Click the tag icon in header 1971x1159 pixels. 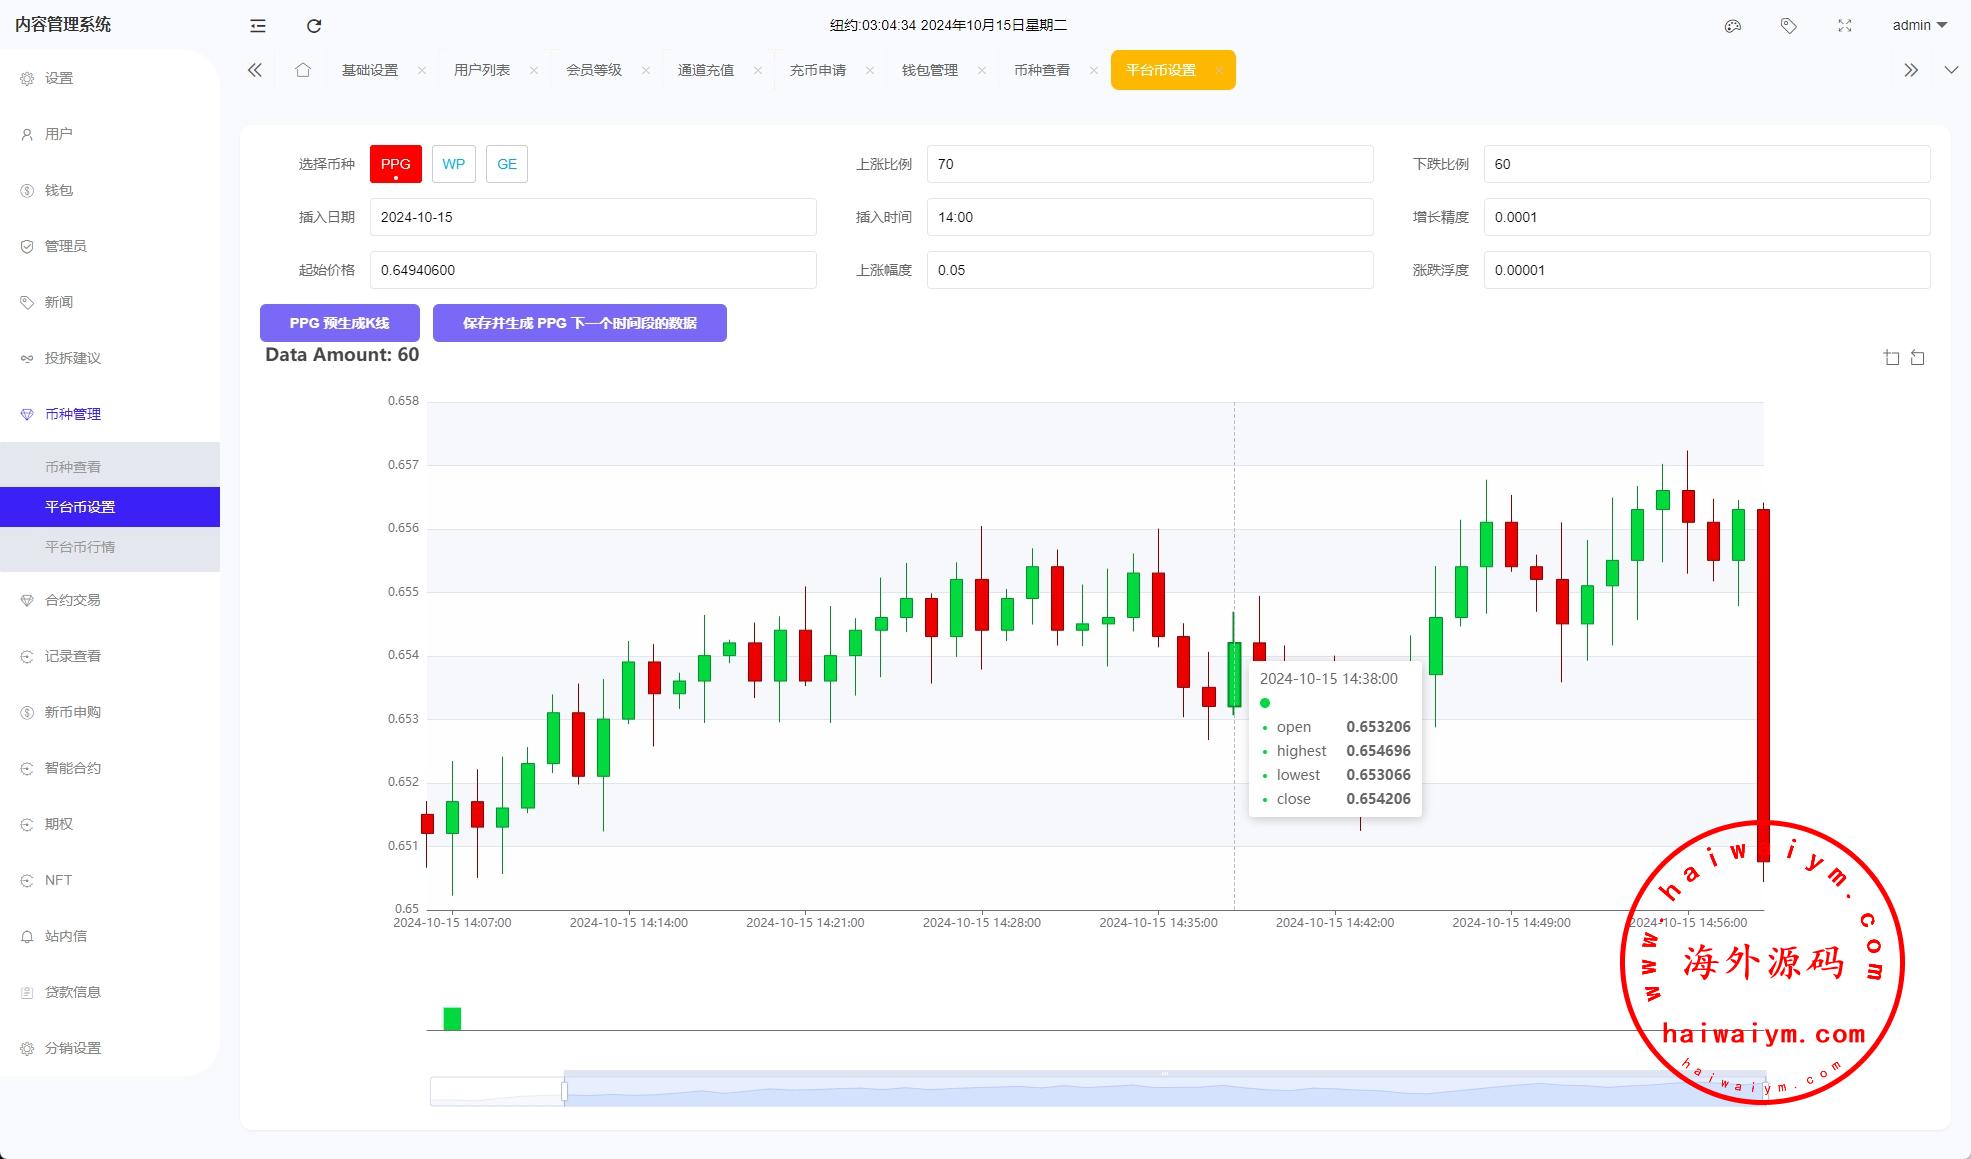1789,26
